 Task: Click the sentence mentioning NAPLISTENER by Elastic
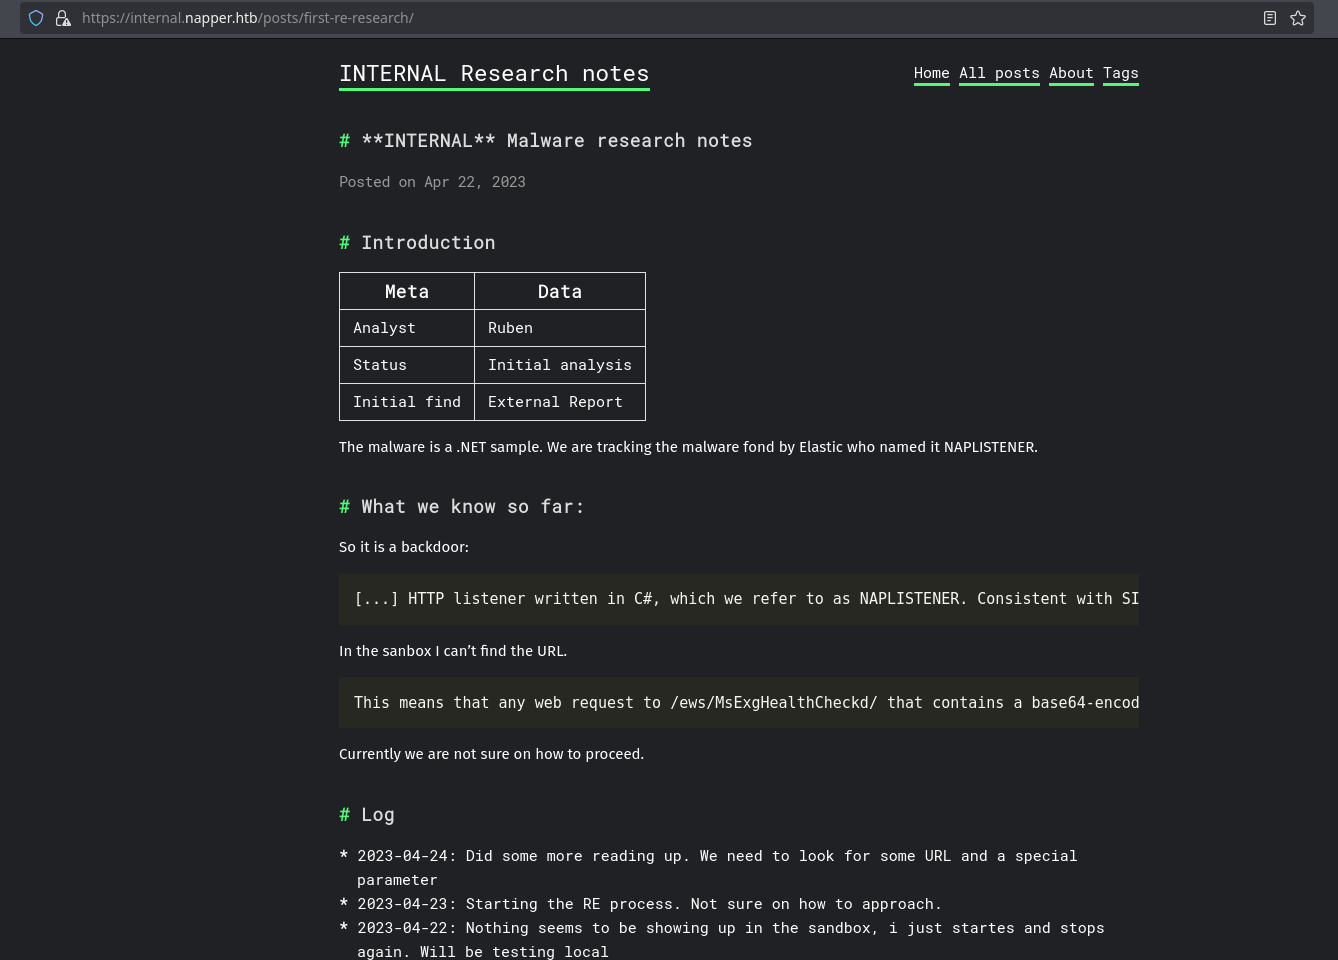click(x=688, y=447)
